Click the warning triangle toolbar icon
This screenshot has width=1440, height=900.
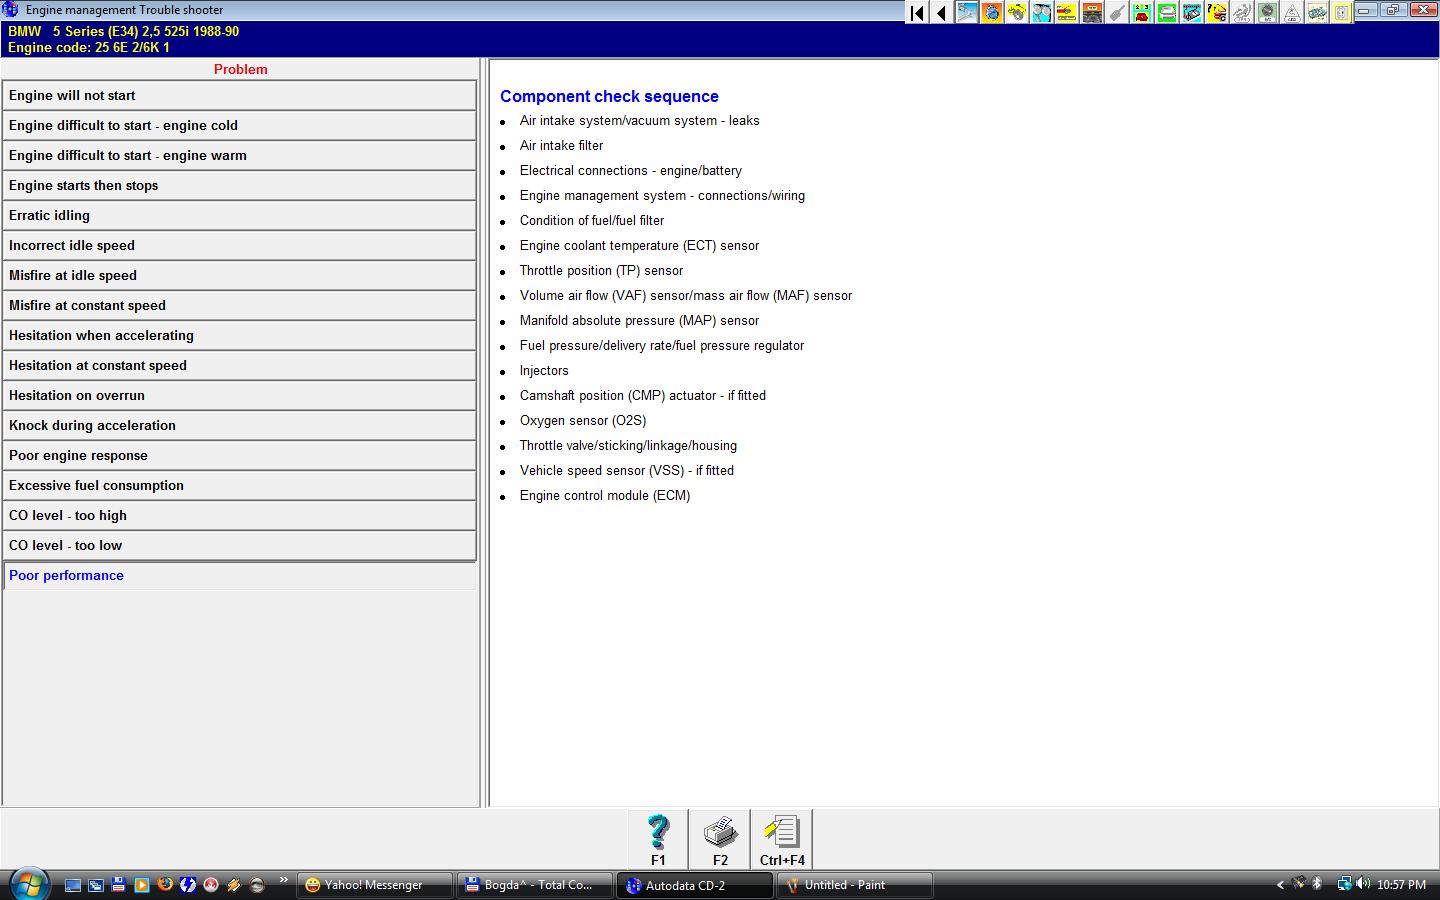[1292, 13]
